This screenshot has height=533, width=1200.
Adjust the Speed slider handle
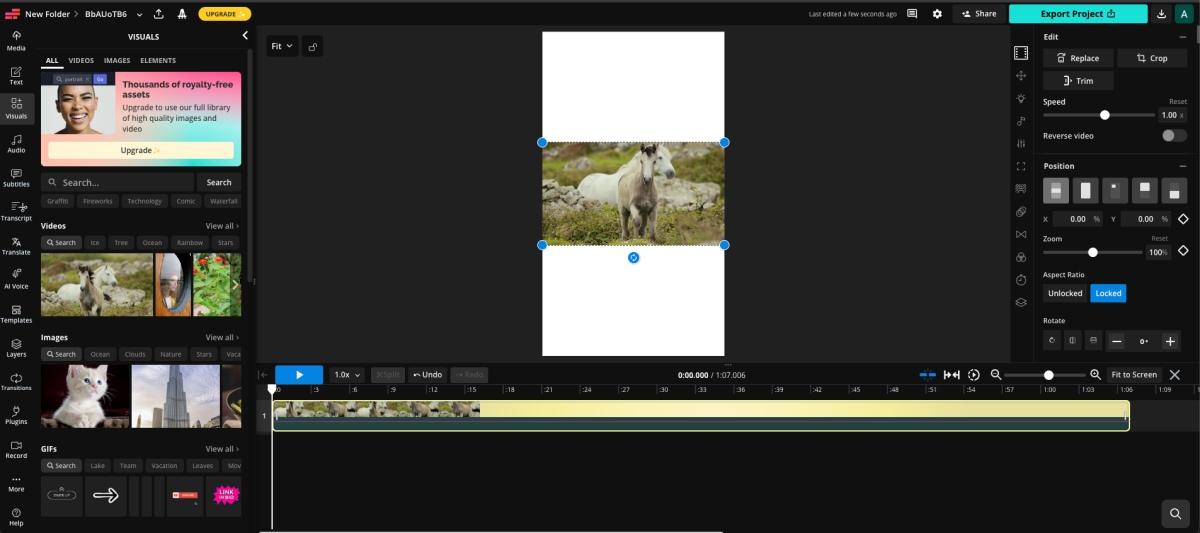coord(1105,115)
